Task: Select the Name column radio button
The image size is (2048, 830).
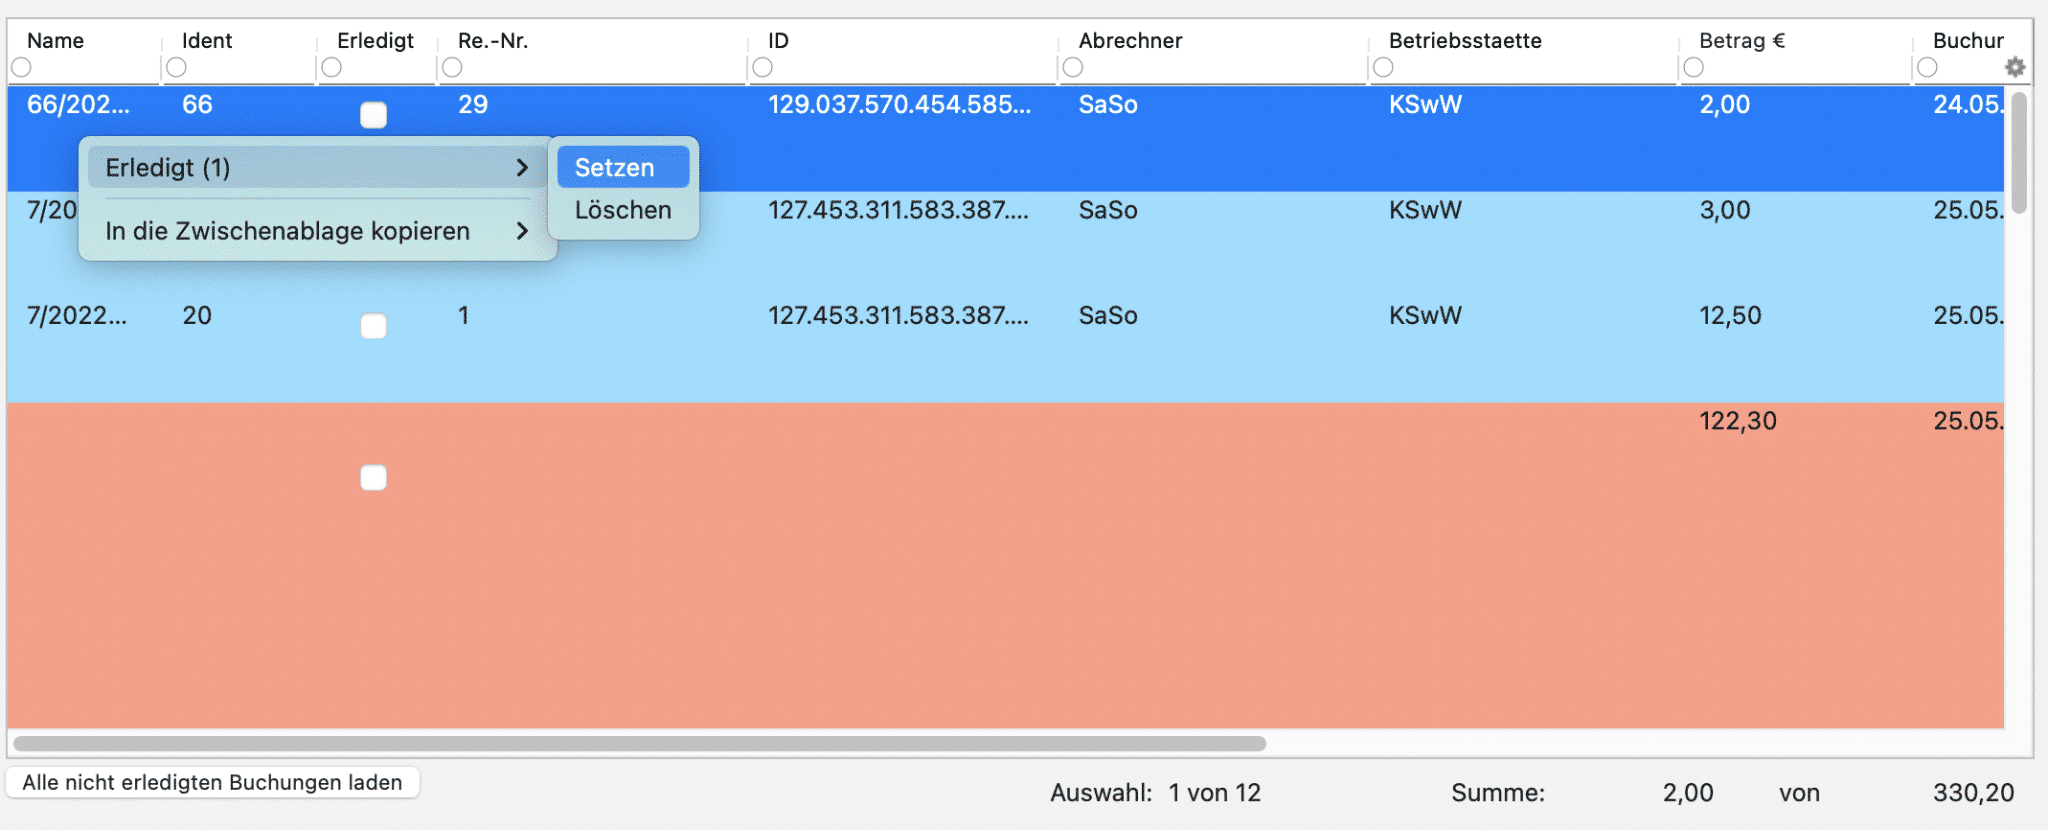Action: [x=21, y=67]
